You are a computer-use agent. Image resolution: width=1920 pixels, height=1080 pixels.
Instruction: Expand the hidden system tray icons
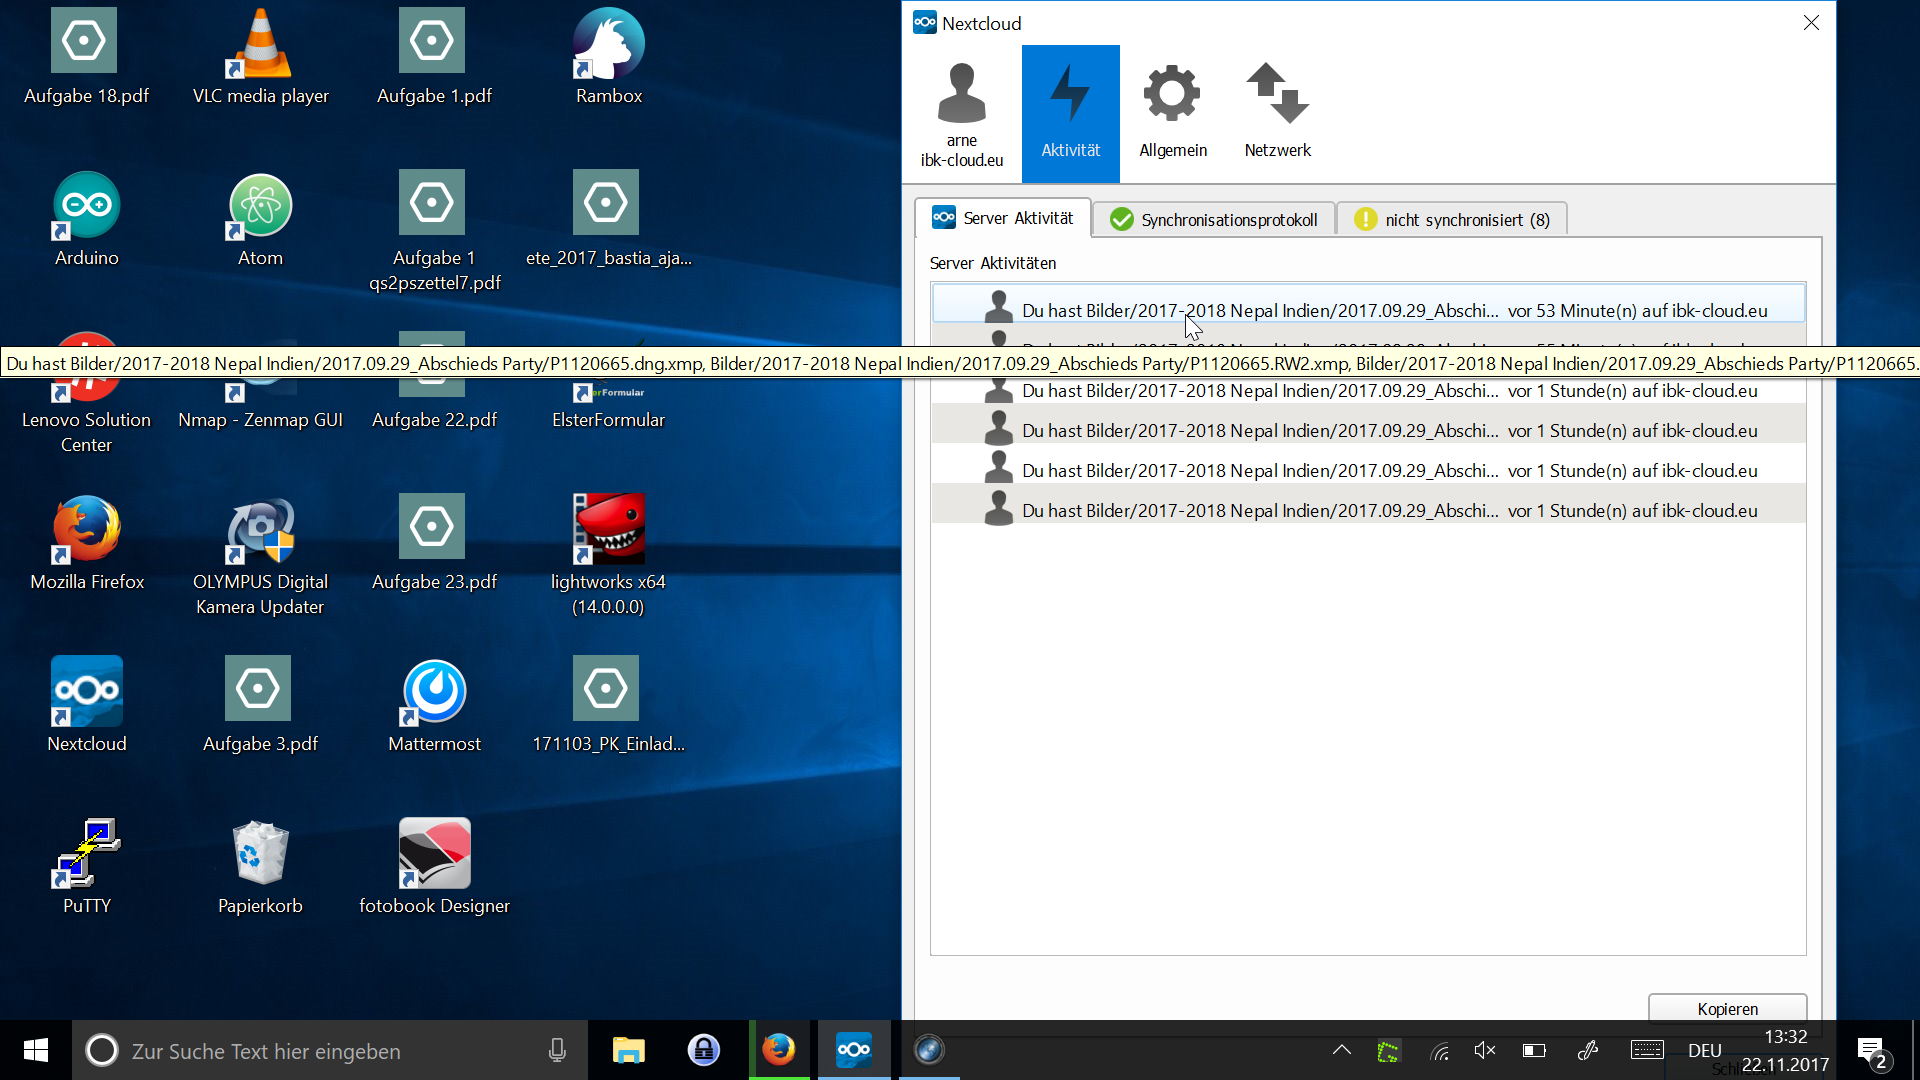click(1341, 1050)
